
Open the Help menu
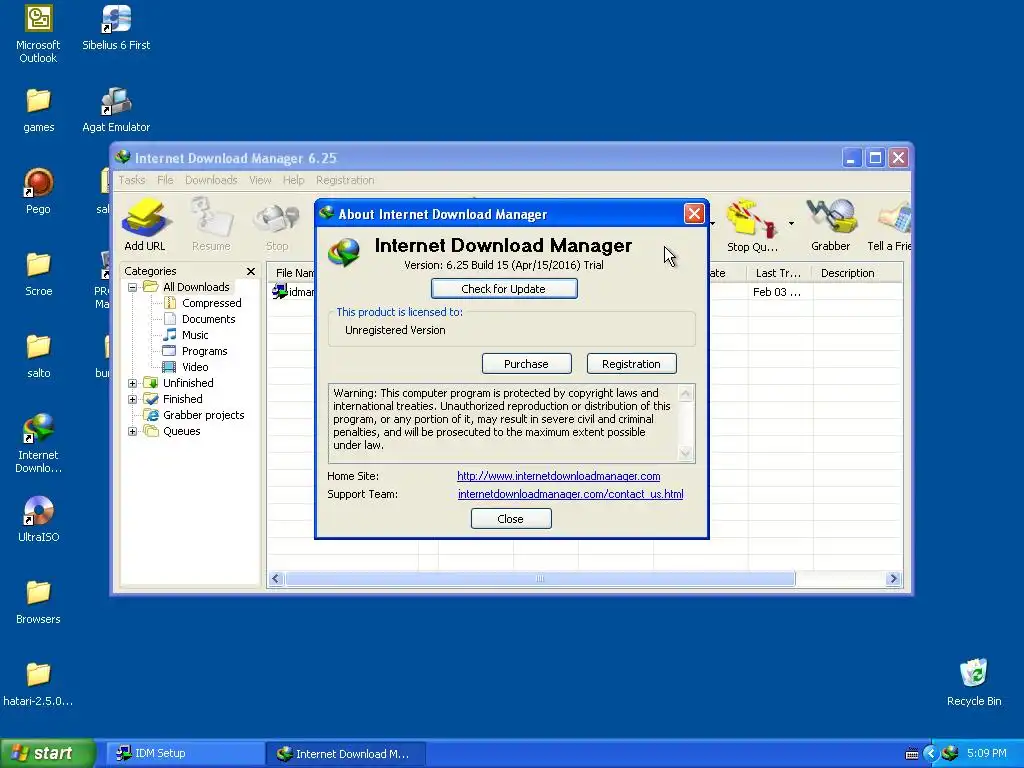pos(293,180)
